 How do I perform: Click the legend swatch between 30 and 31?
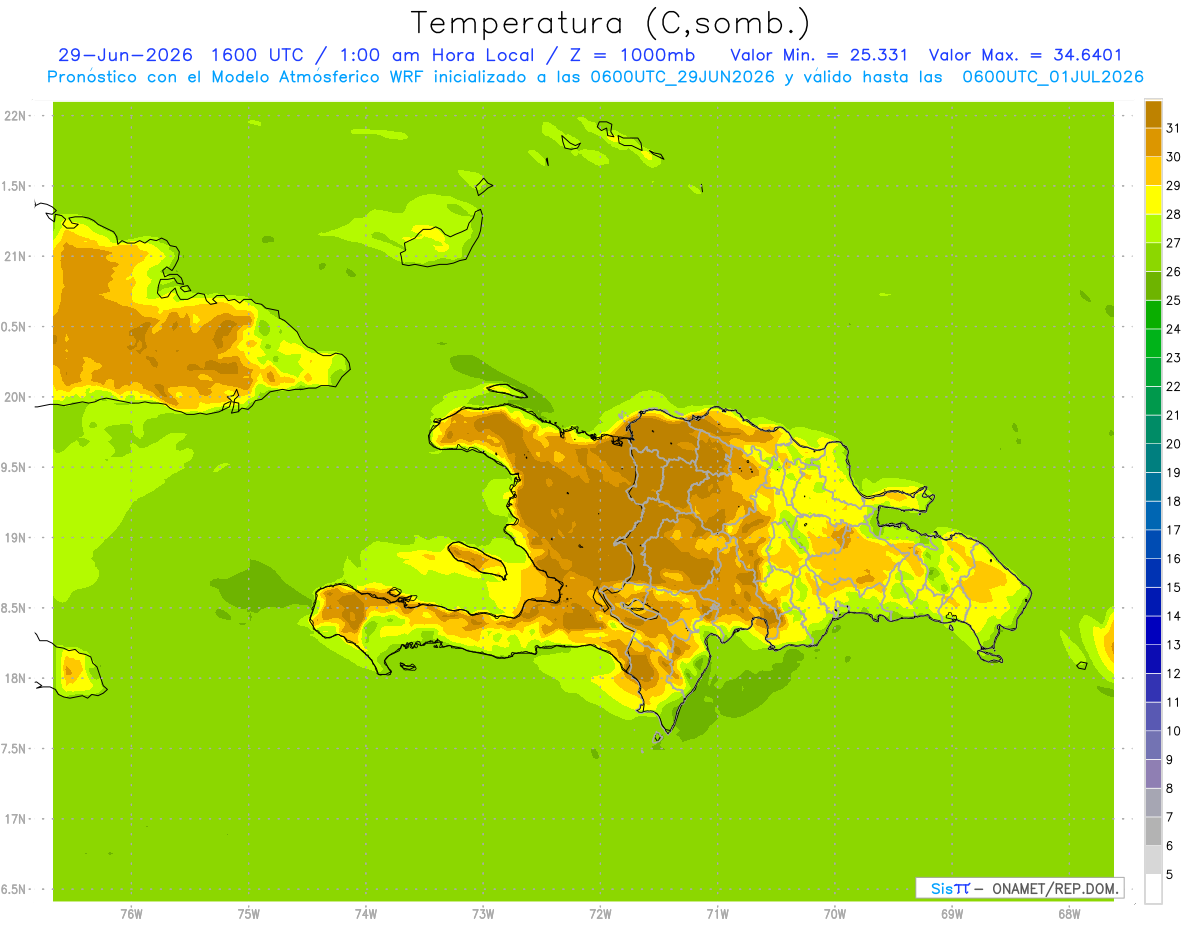pyautogui.click(x=1153, y=142)
